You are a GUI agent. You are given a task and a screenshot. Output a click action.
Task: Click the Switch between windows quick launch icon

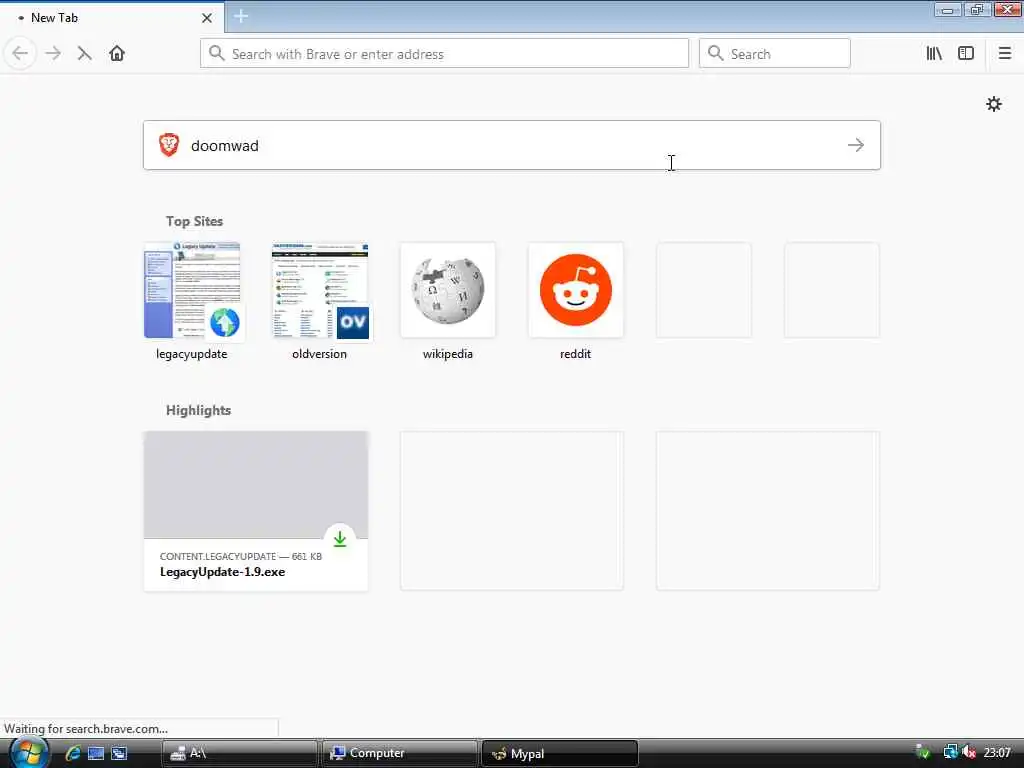click(x=119, y=754)
